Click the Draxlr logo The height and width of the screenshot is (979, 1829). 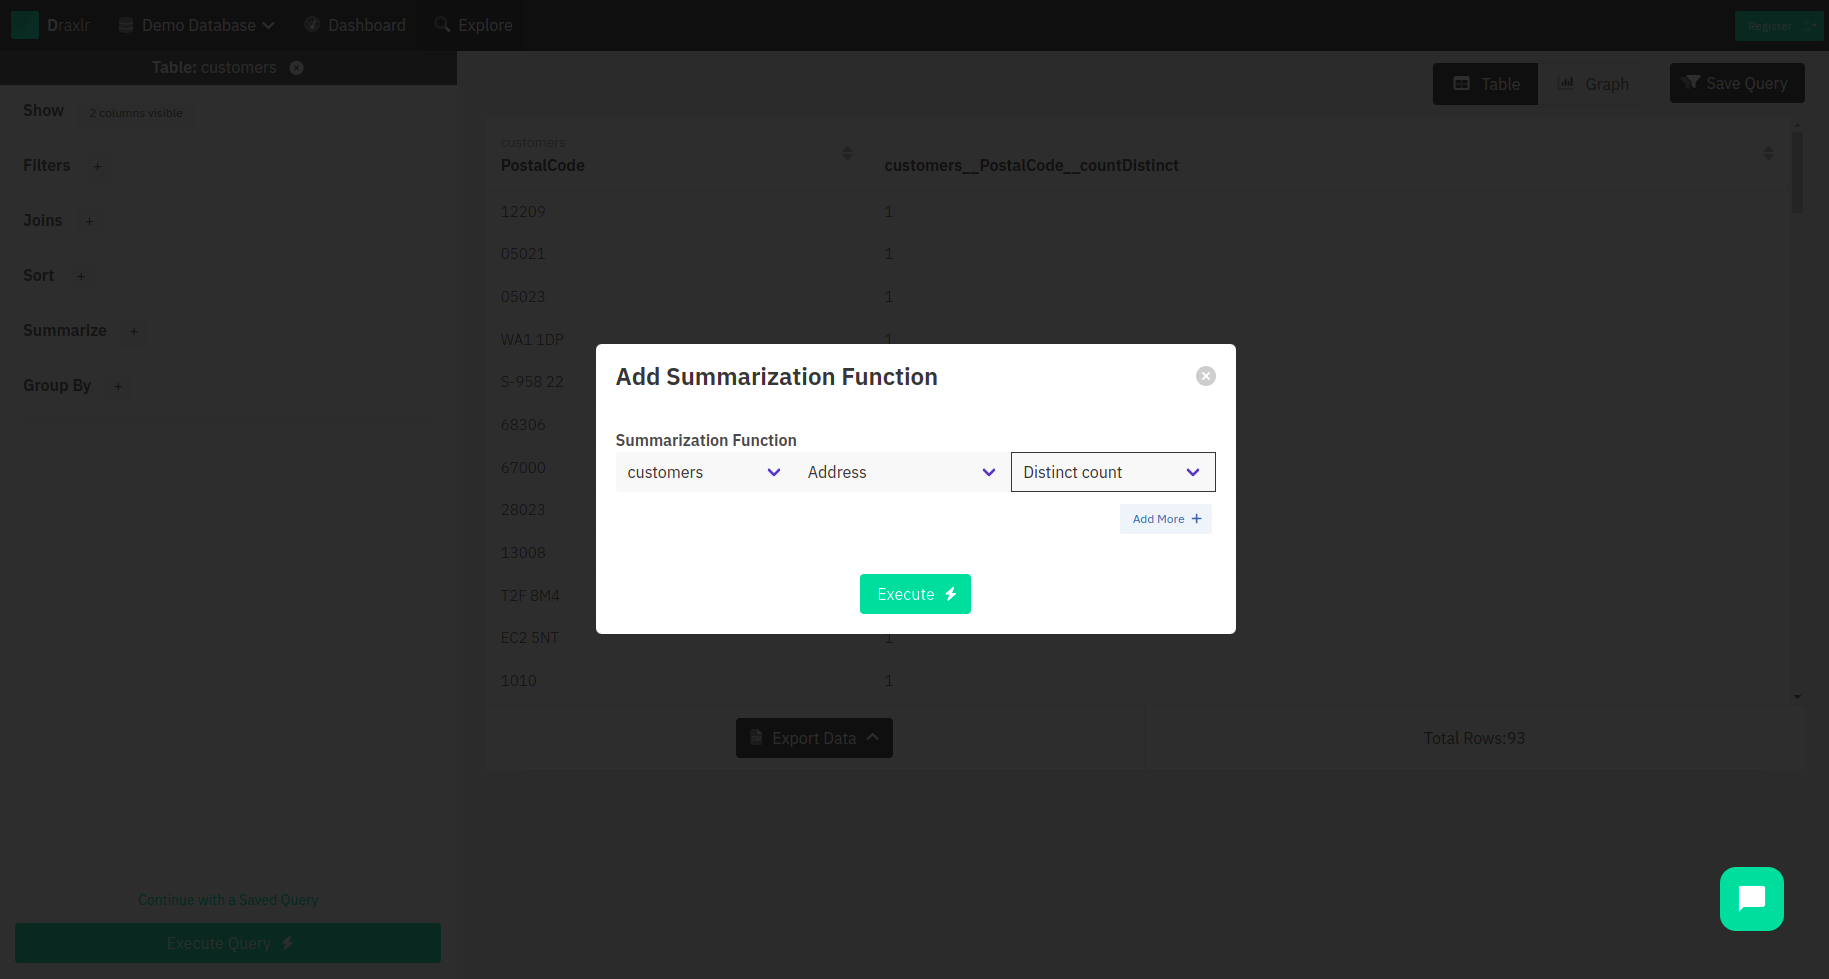tap(51, 25)
